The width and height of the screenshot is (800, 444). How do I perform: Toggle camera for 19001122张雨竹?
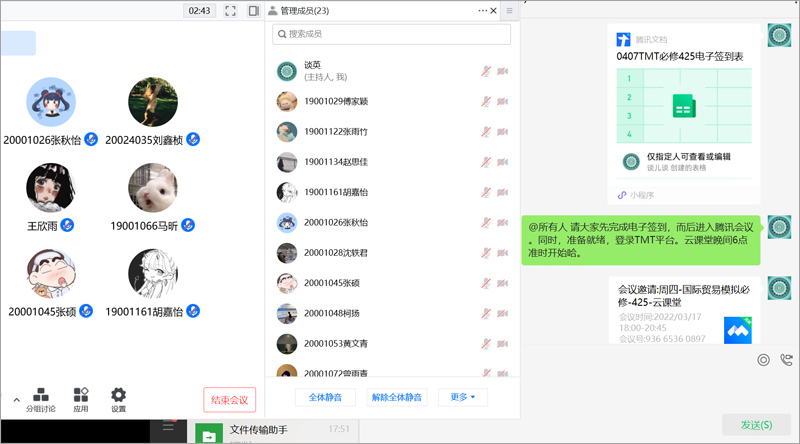[502, 132]
